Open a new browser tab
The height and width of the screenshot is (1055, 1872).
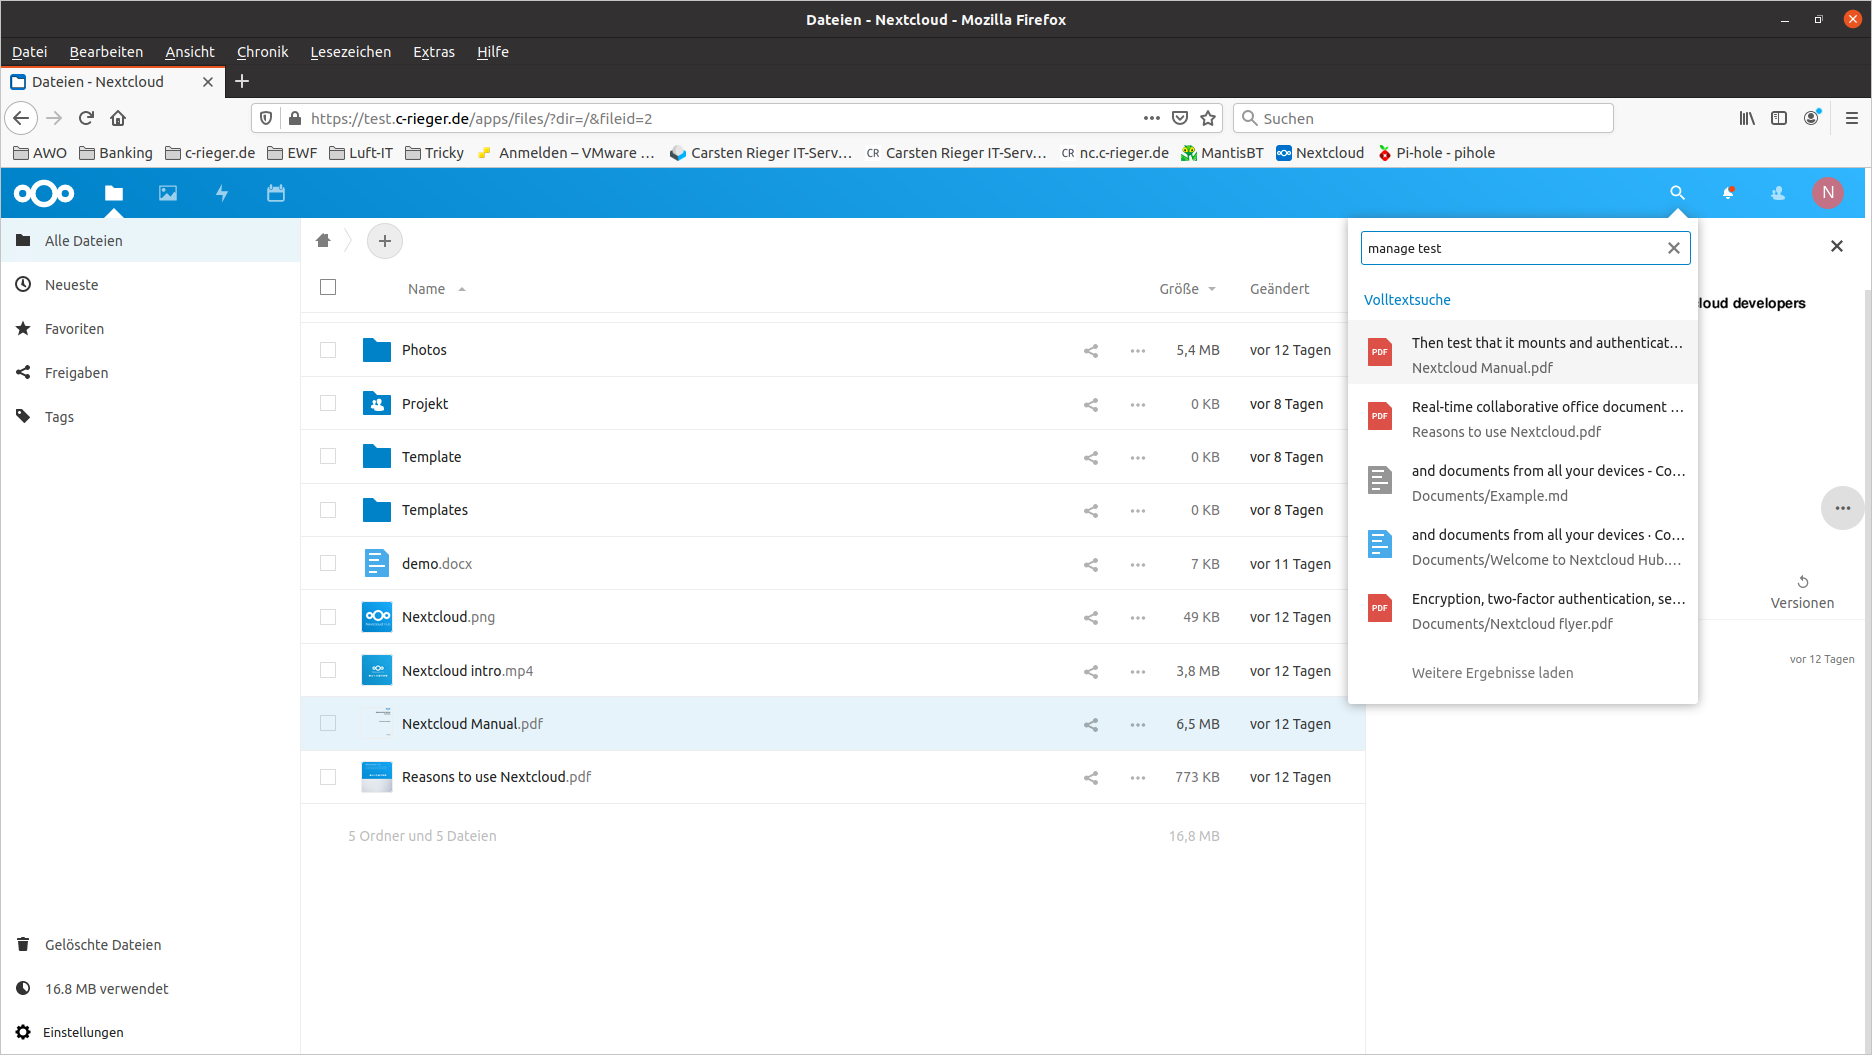click(242, 82)
